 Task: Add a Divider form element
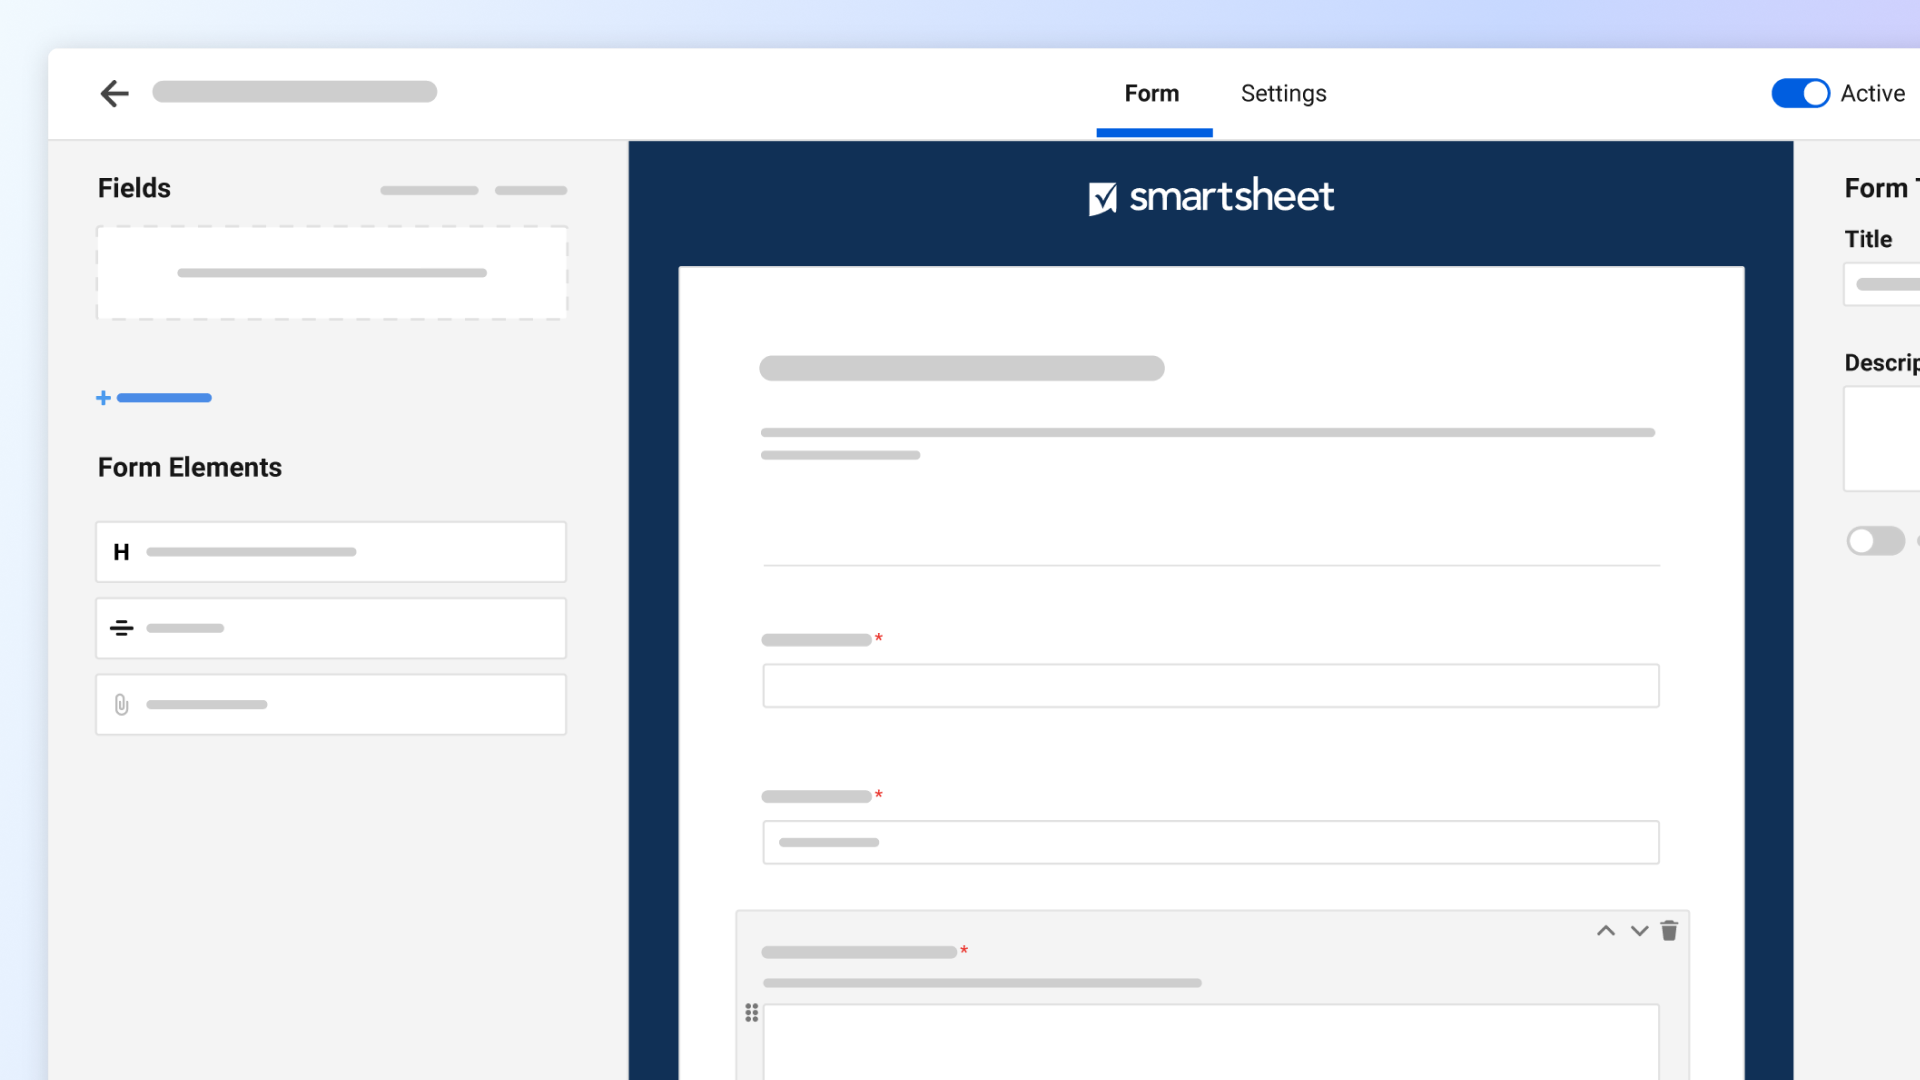(330, 628)
